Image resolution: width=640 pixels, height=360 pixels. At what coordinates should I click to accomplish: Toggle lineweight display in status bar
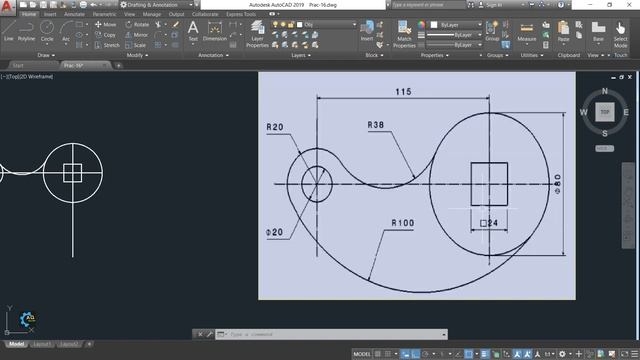[484, 354]
